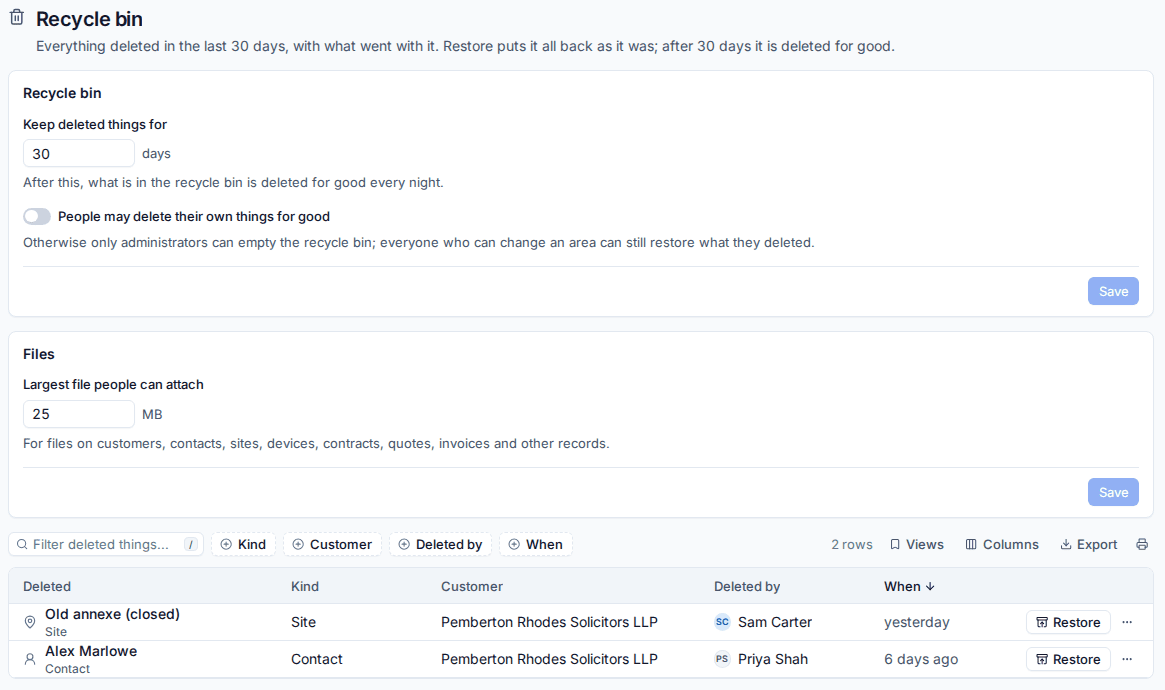This screenshot has width=1165, height=690.
Task: Open more options for Alex Marlowe row
Action: (1127, 660)
